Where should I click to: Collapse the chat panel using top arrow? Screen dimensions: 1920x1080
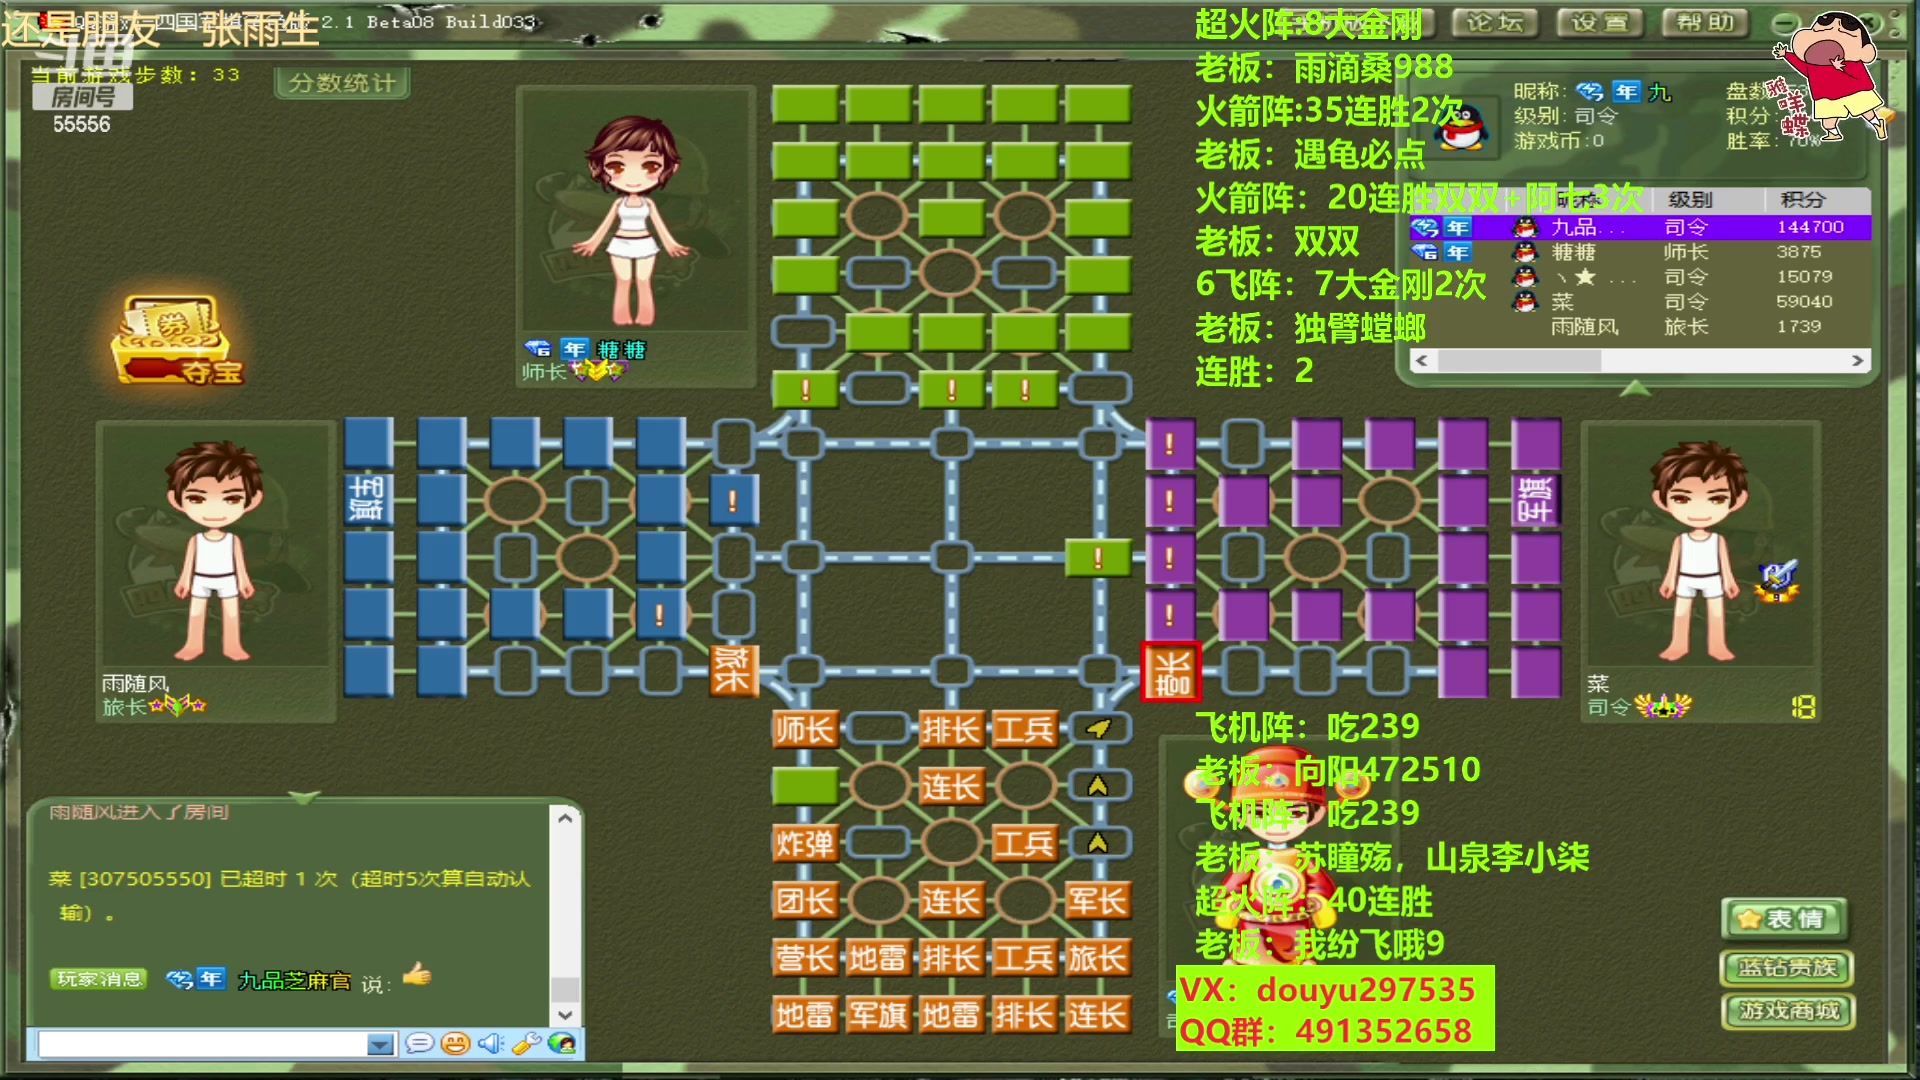pyautogui.click(x=303, y=797)
